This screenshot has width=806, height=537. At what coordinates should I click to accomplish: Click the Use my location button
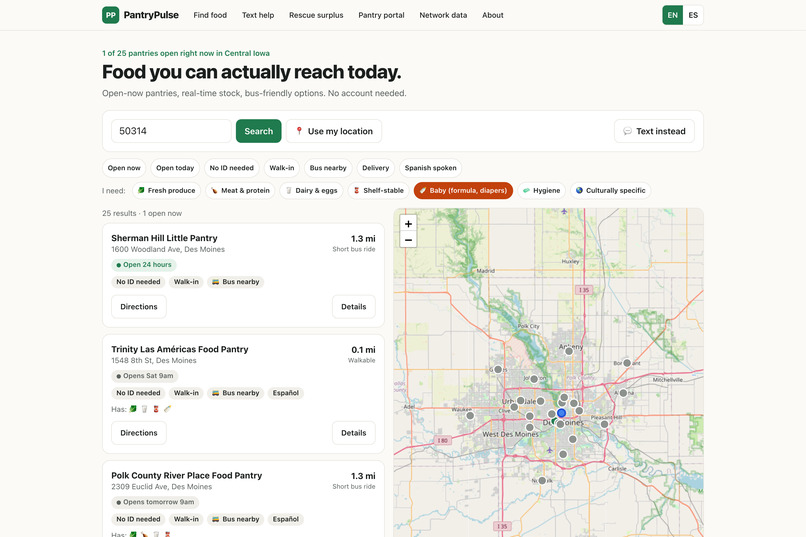tap(334, 131)
